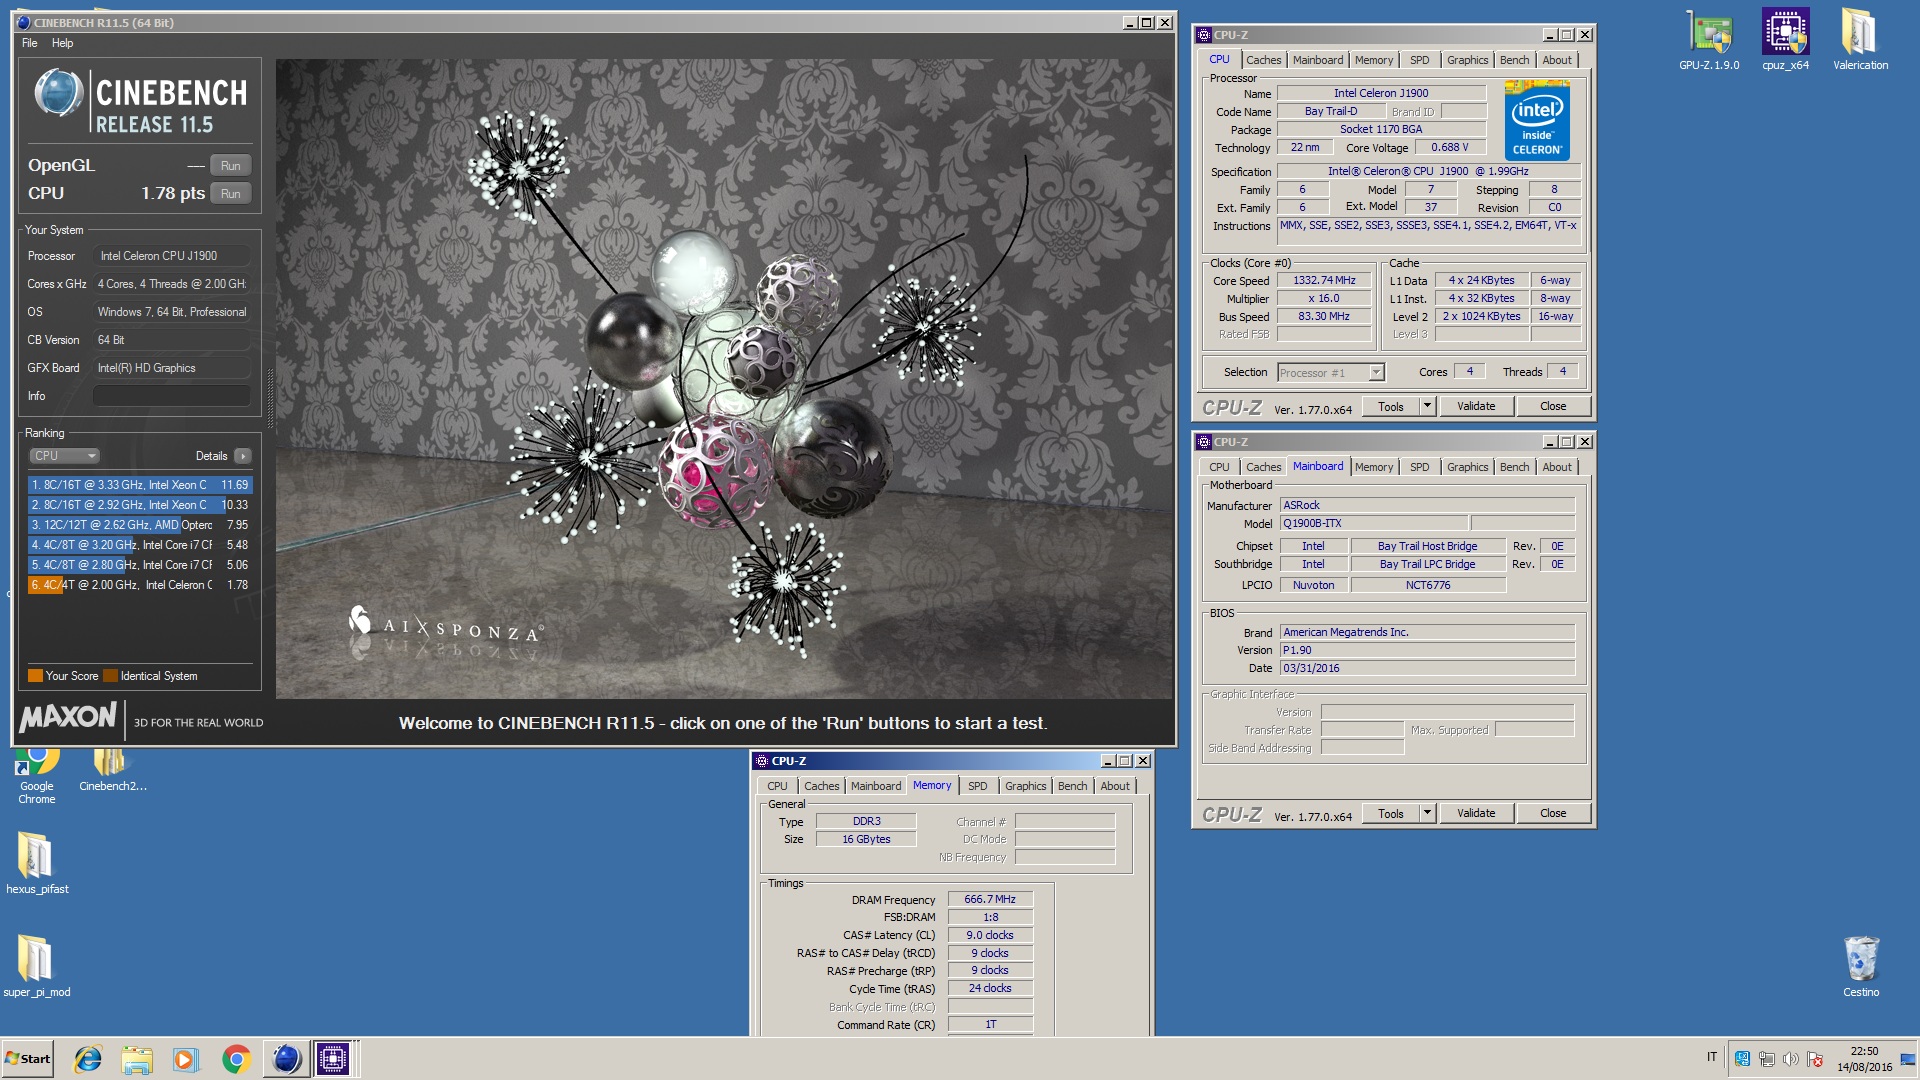Open Tools dropdown arrow in top CPU-Z window
The image size is (1920, 1080).
point(1428,407)
